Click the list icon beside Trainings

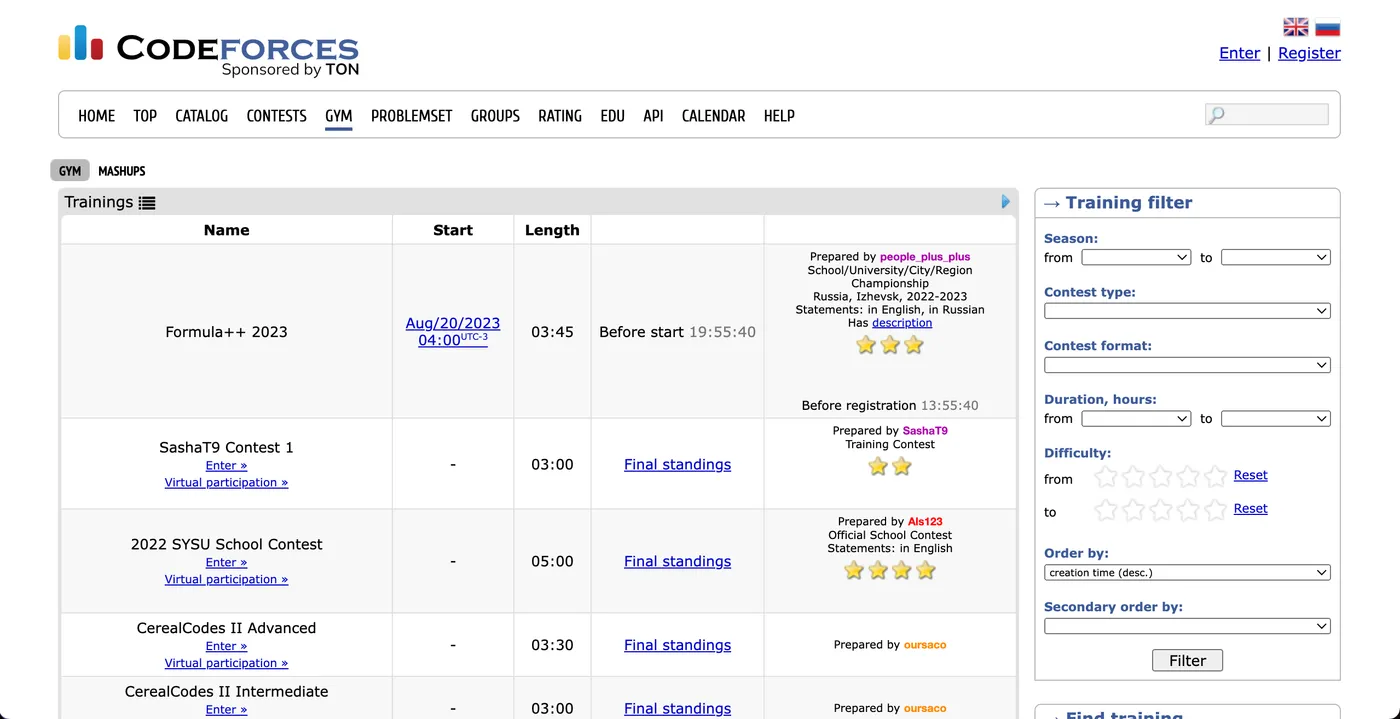pos(147,203)
